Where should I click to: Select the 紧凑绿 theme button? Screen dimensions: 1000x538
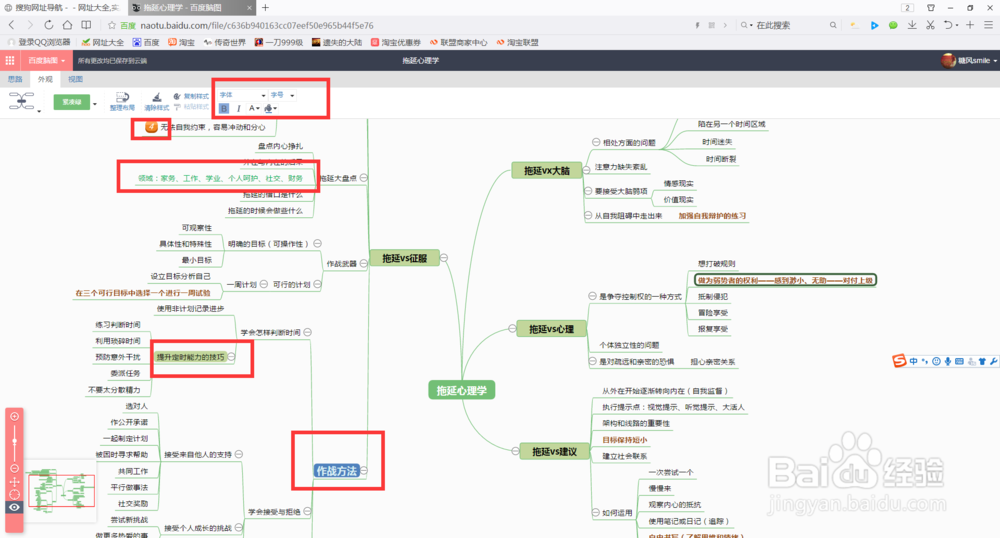tap(71, 102)
